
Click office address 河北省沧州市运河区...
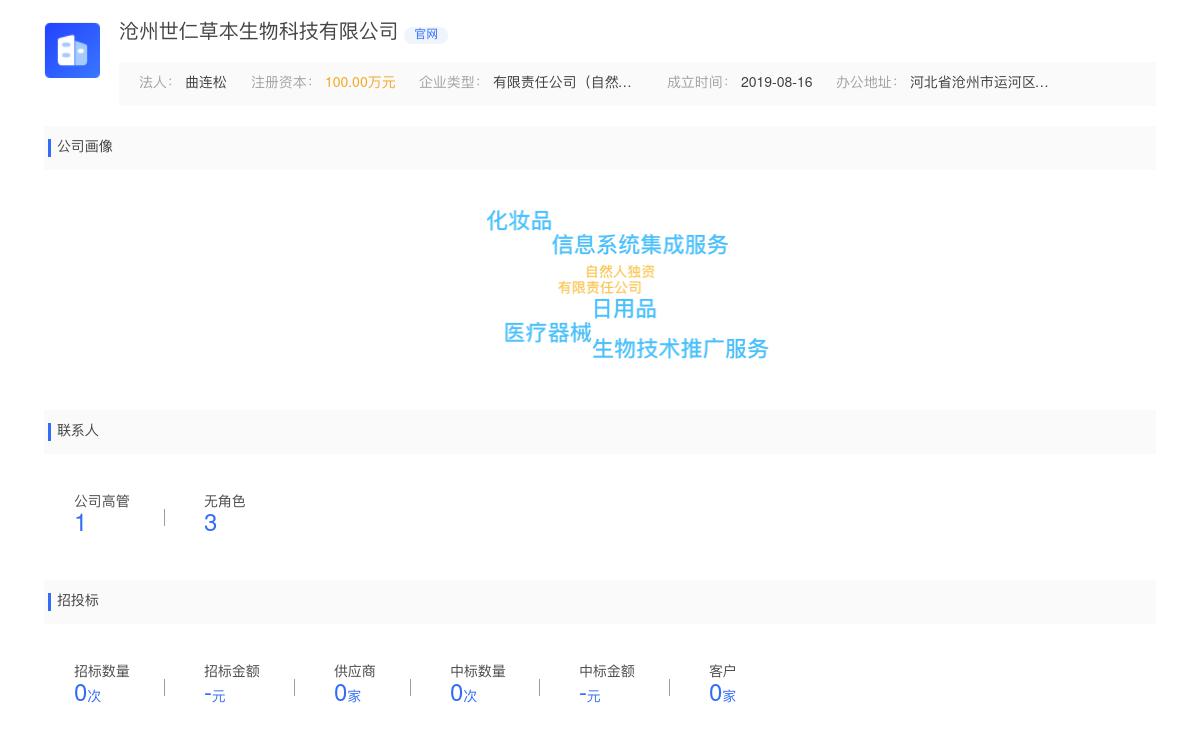click(x=979, y=83)
